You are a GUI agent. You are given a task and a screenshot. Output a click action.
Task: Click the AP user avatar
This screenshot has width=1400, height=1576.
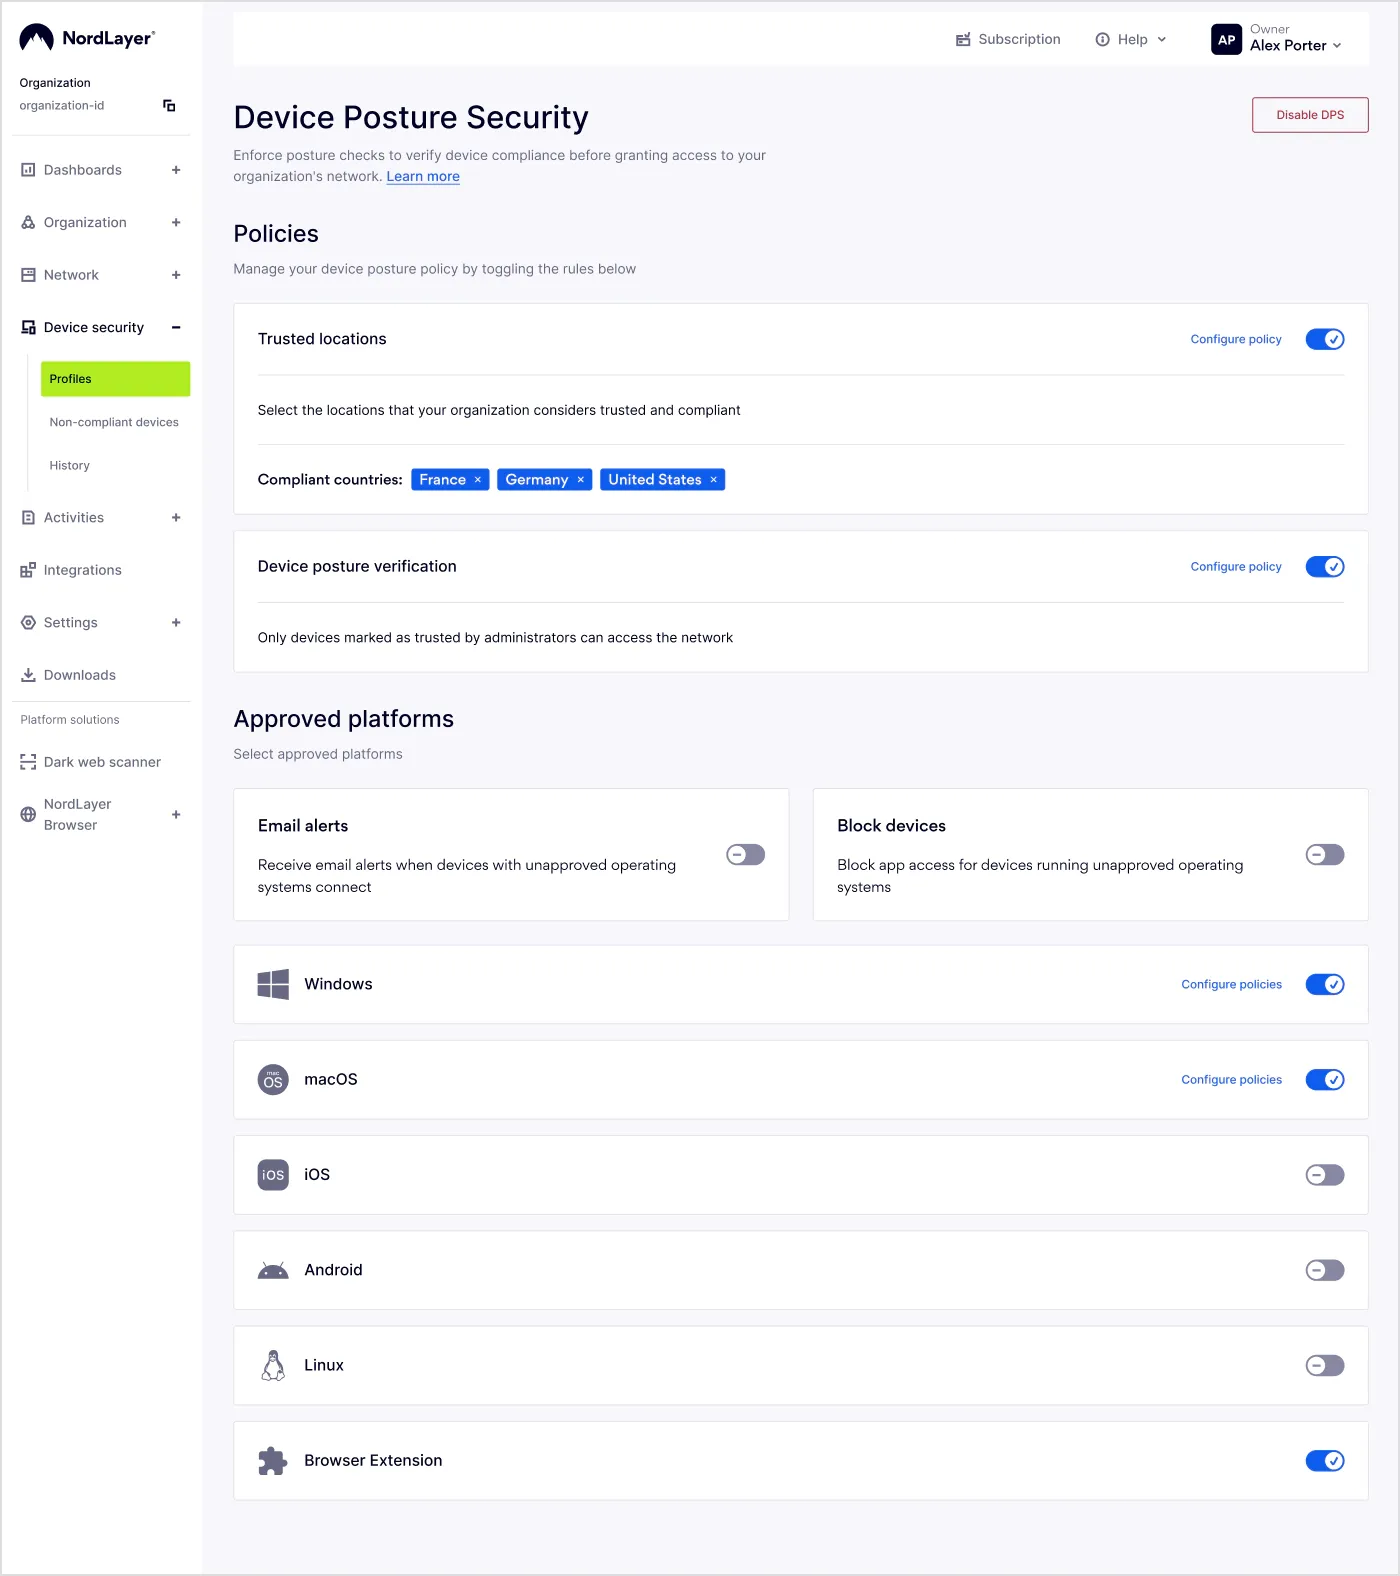point(1226,39)
